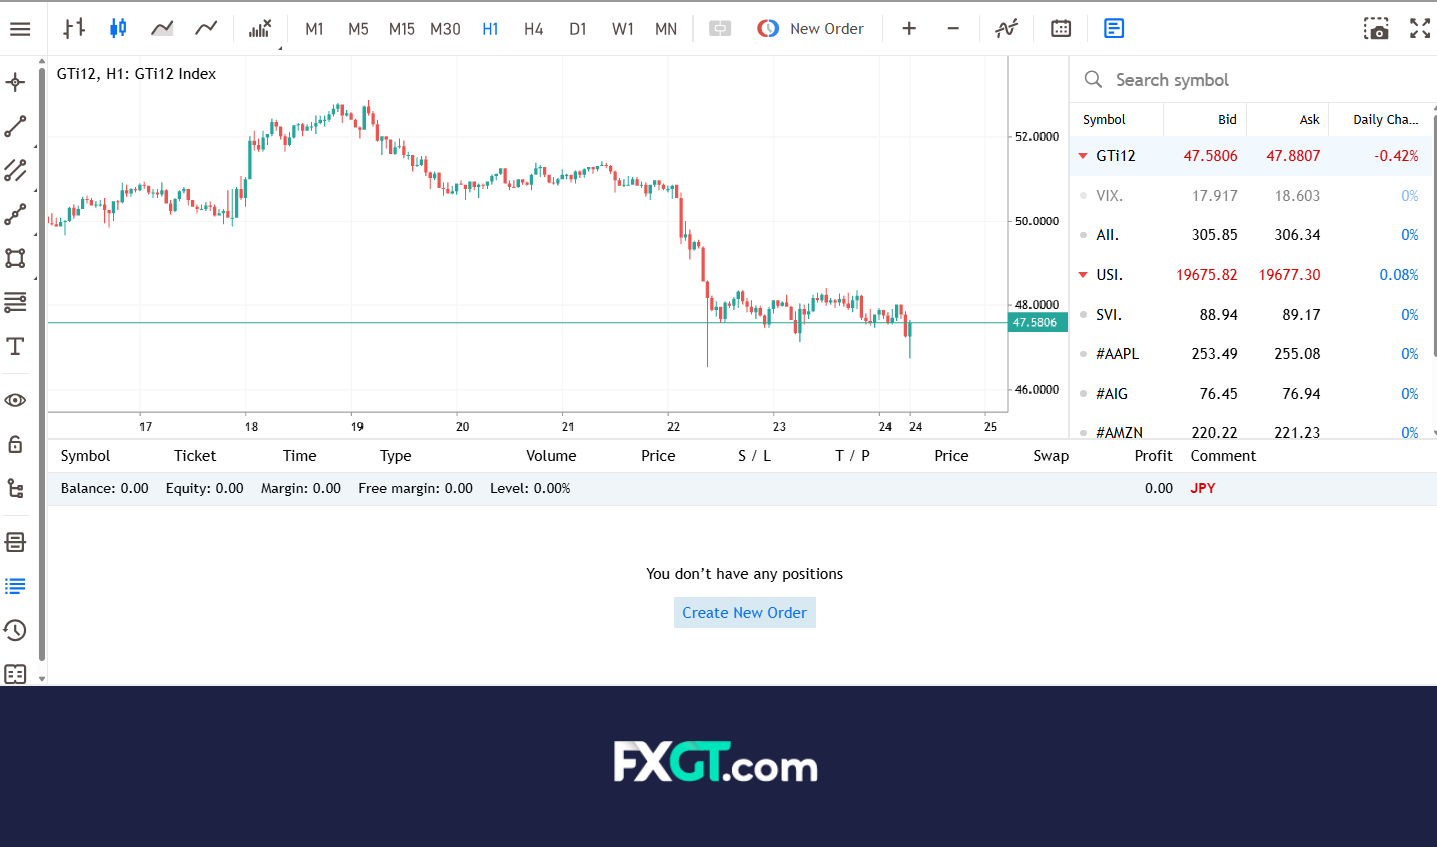
Task: Select the crosshair cursor tool
Action: (16, 83)
